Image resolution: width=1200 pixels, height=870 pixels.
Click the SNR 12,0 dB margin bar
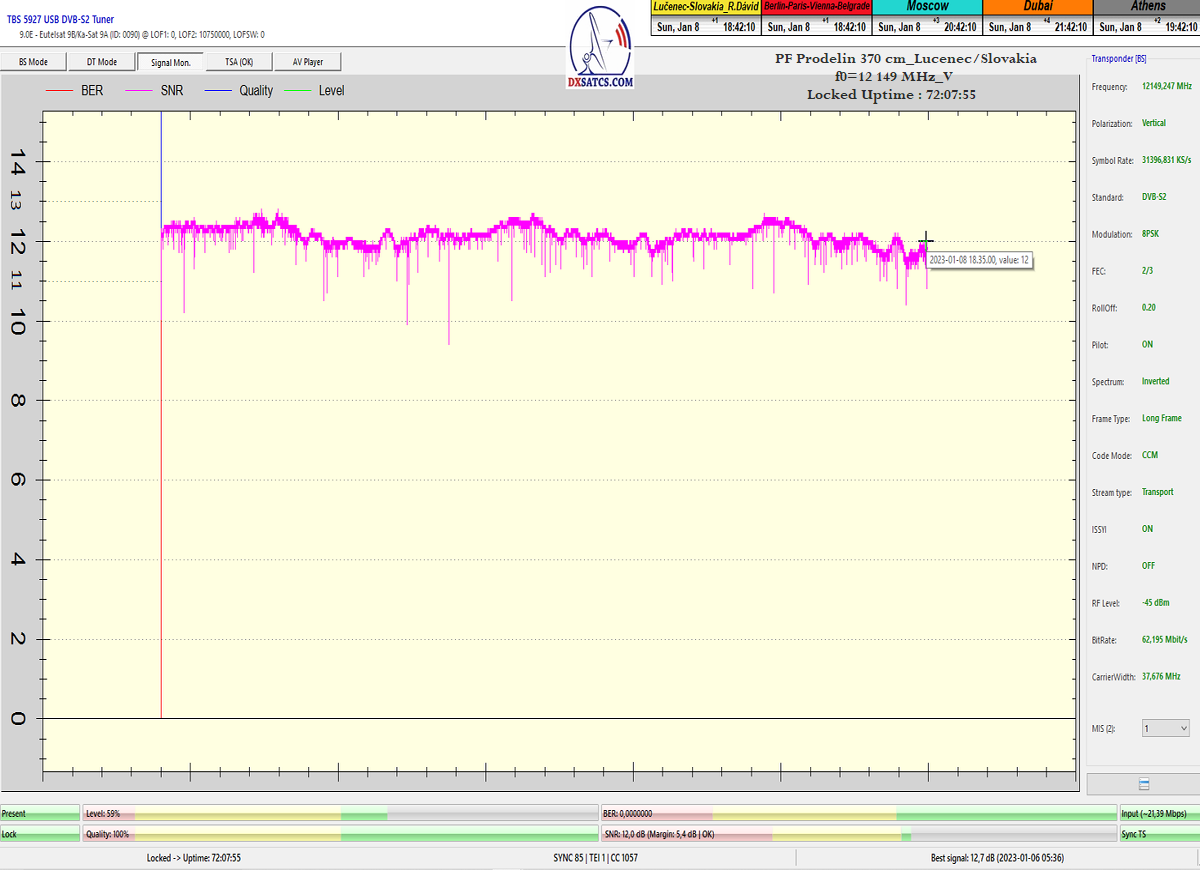click(x=858, y=833)
